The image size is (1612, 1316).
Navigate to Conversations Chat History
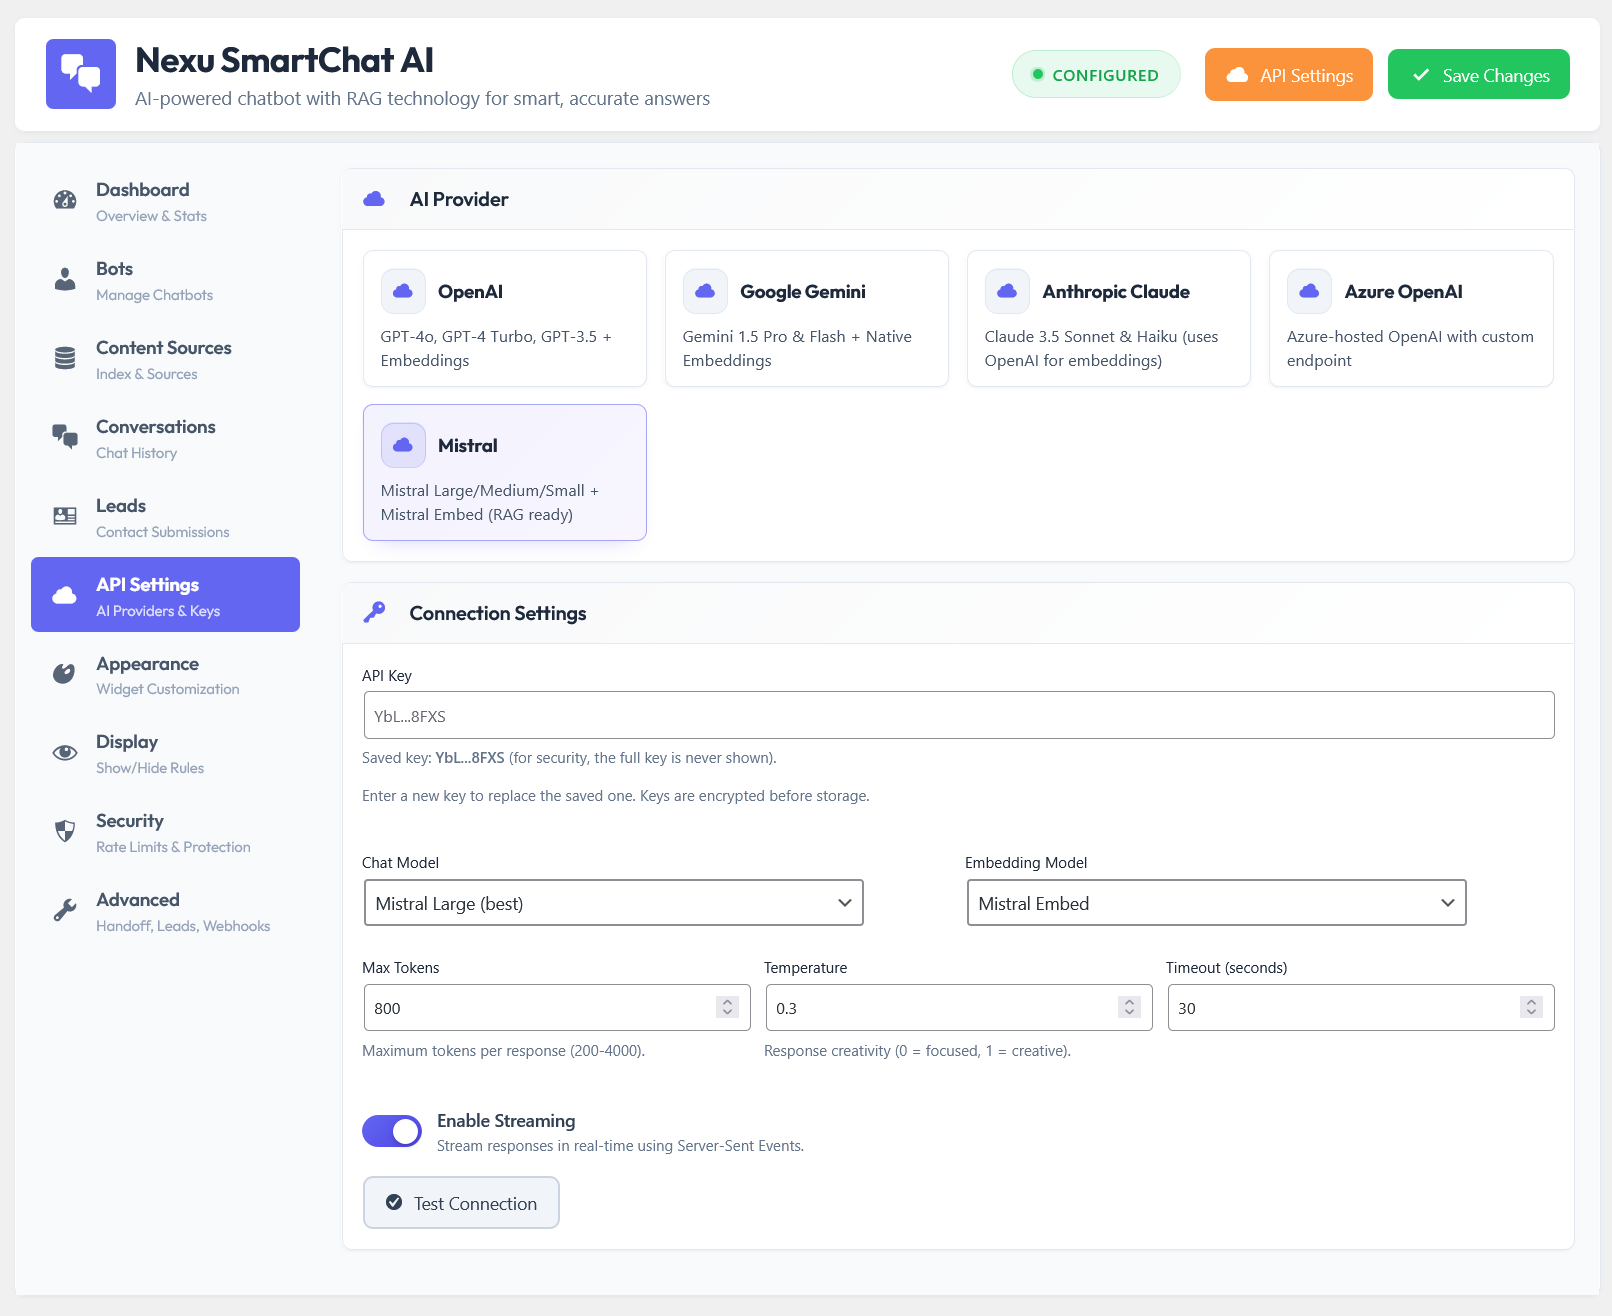point(165,438)
